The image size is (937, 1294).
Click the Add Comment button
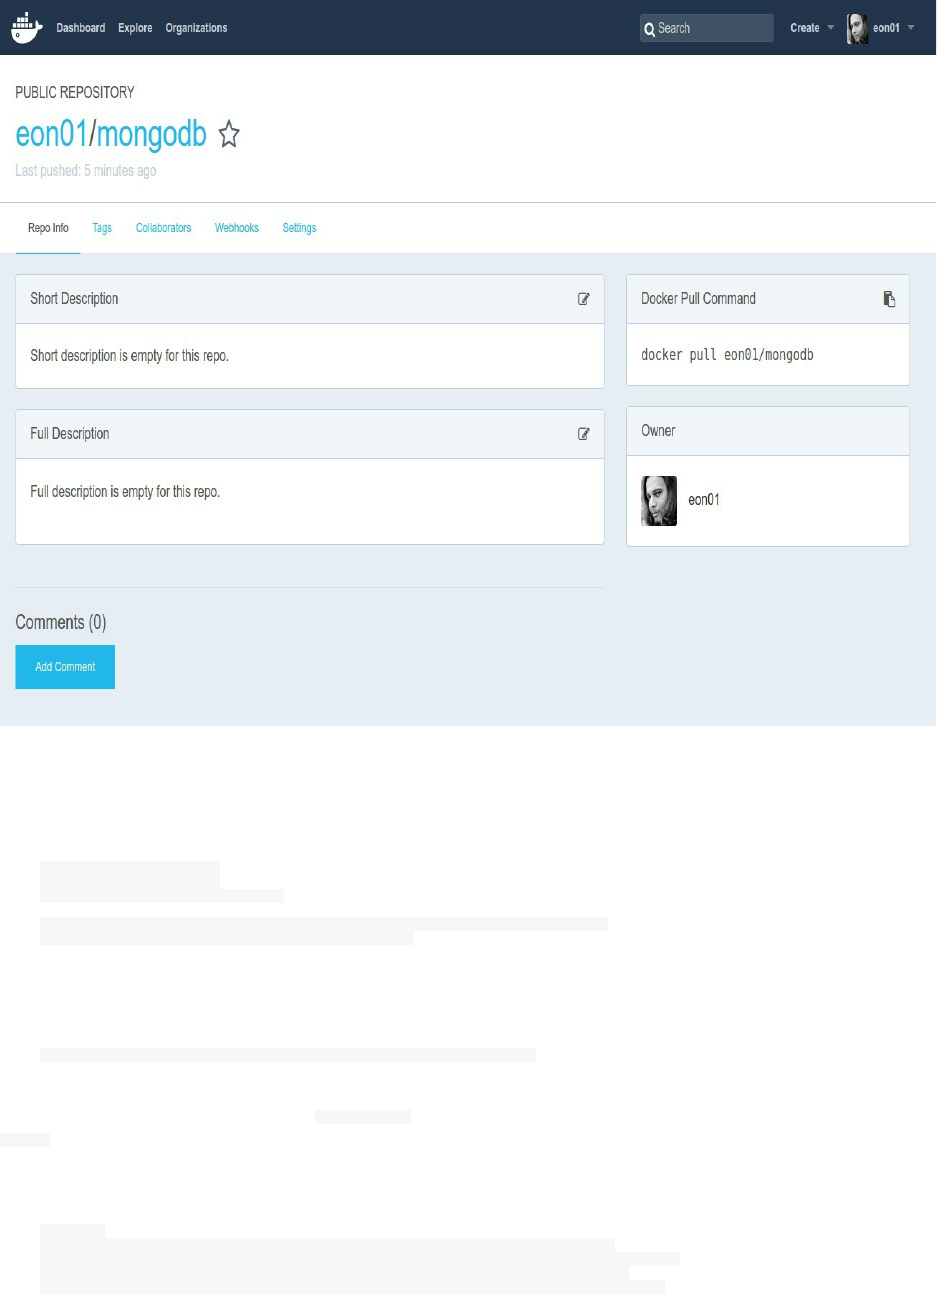click(65, 667)
